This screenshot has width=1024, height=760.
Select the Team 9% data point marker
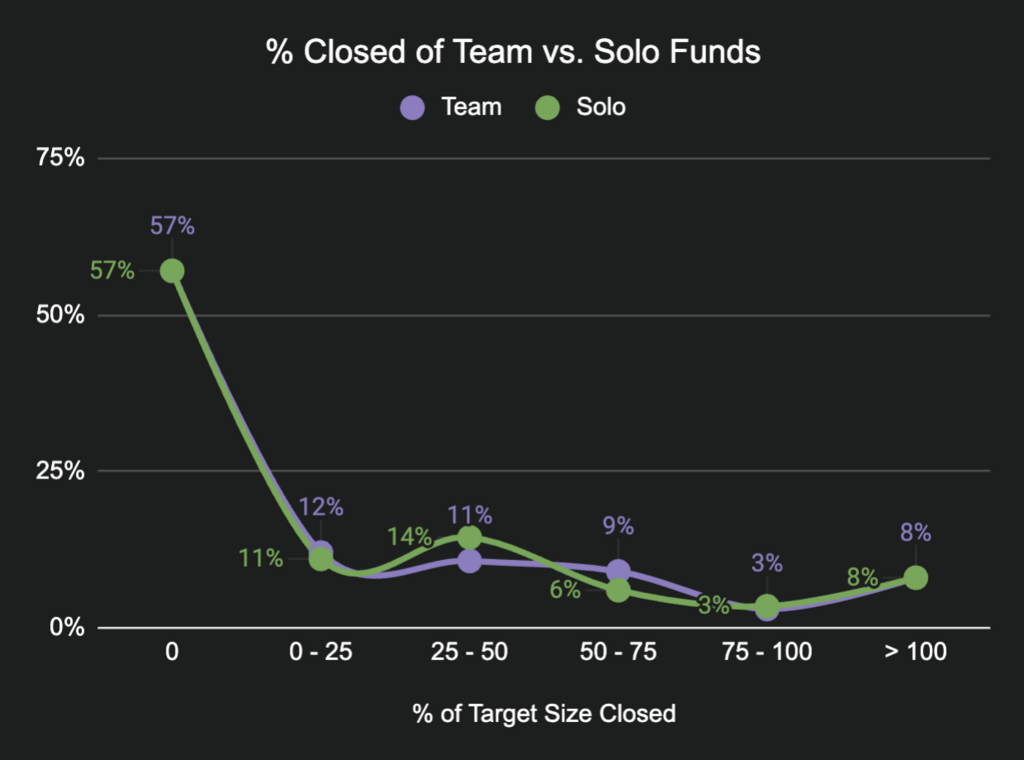619,571
